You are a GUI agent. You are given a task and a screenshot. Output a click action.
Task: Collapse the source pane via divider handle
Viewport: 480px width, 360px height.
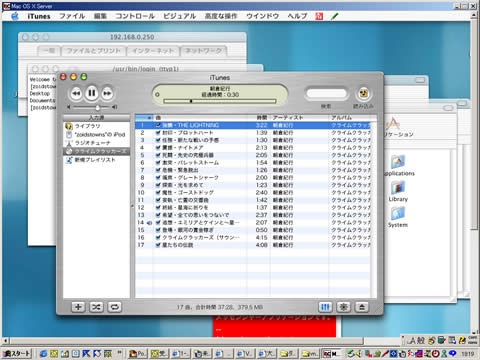coord(132,206)
